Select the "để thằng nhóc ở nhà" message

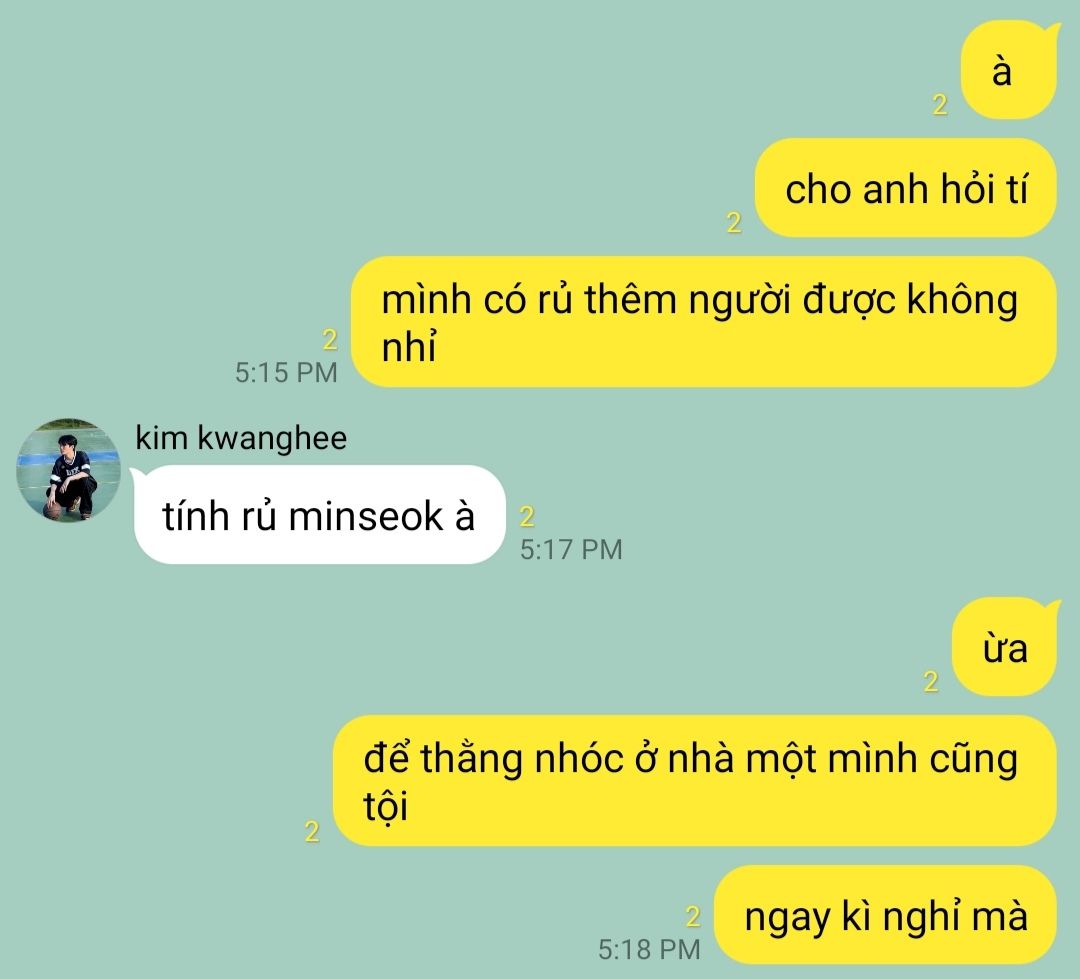pos(695,781)
